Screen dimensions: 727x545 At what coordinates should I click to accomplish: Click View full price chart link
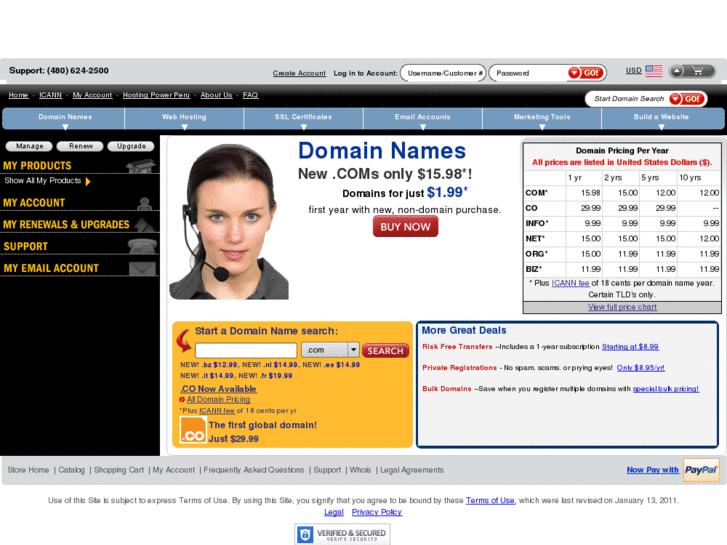[x=622, y=307]
